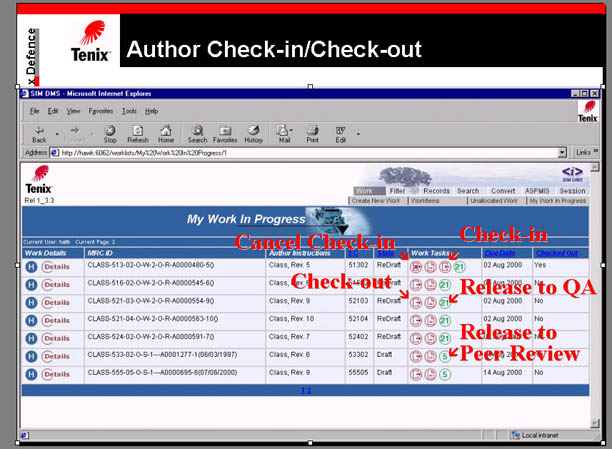This screenshot has width=612, height=449.
Task: Click the page scrollbar up arrow
Action: pos(595,167)
